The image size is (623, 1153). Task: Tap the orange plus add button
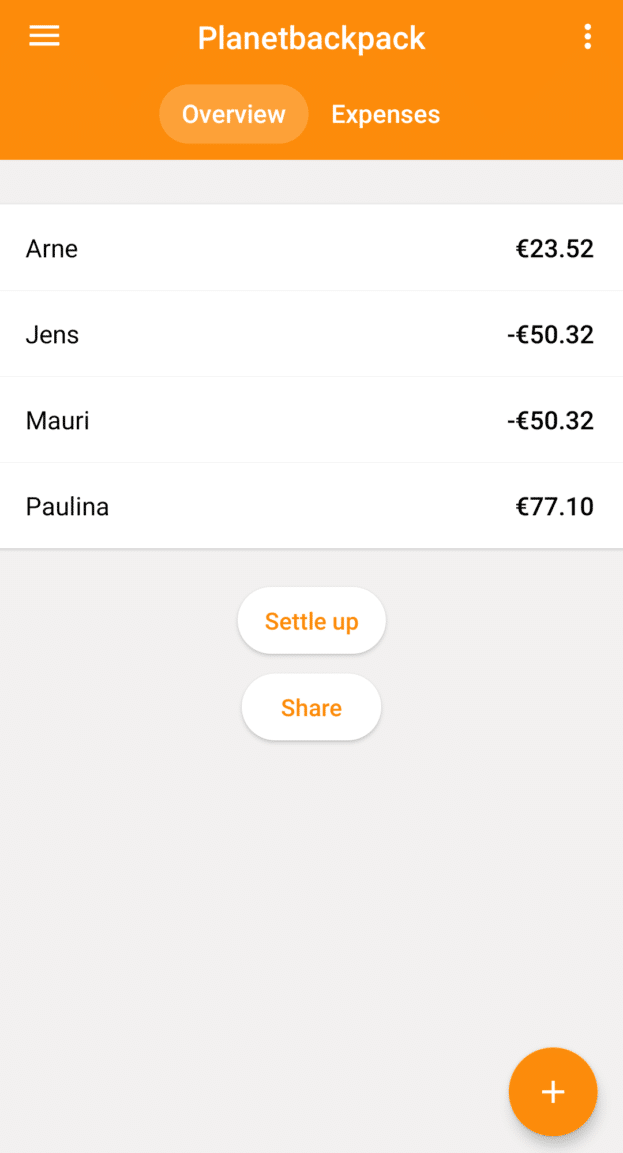pyautogui.click(x=552, y=1092)
